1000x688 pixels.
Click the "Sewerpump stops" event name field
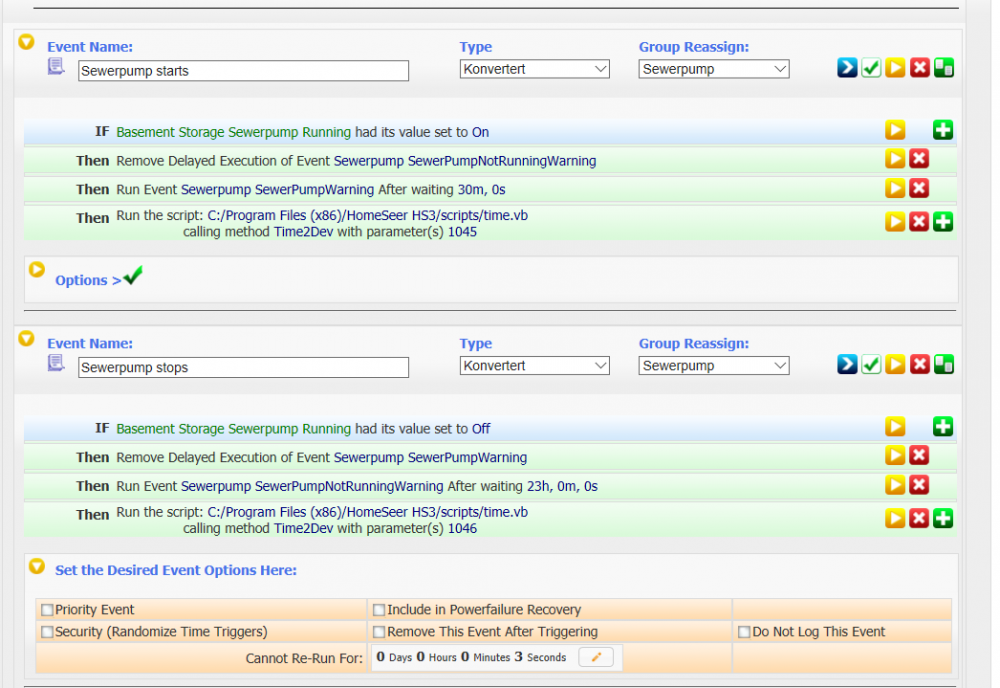(243, 368)
